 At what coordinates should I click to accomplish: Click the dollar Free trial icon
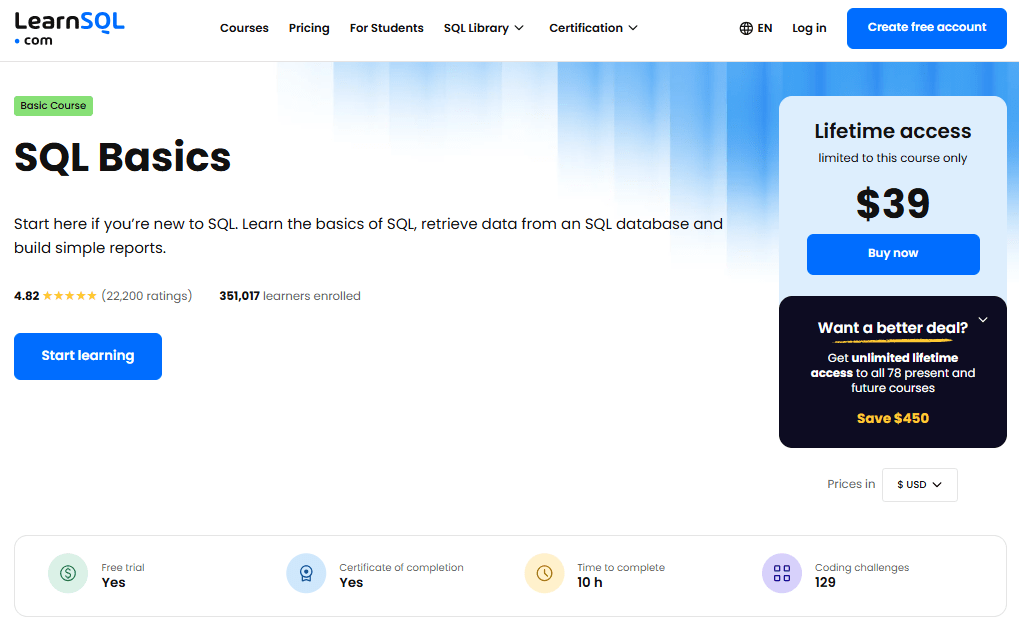tap(68, 573)
